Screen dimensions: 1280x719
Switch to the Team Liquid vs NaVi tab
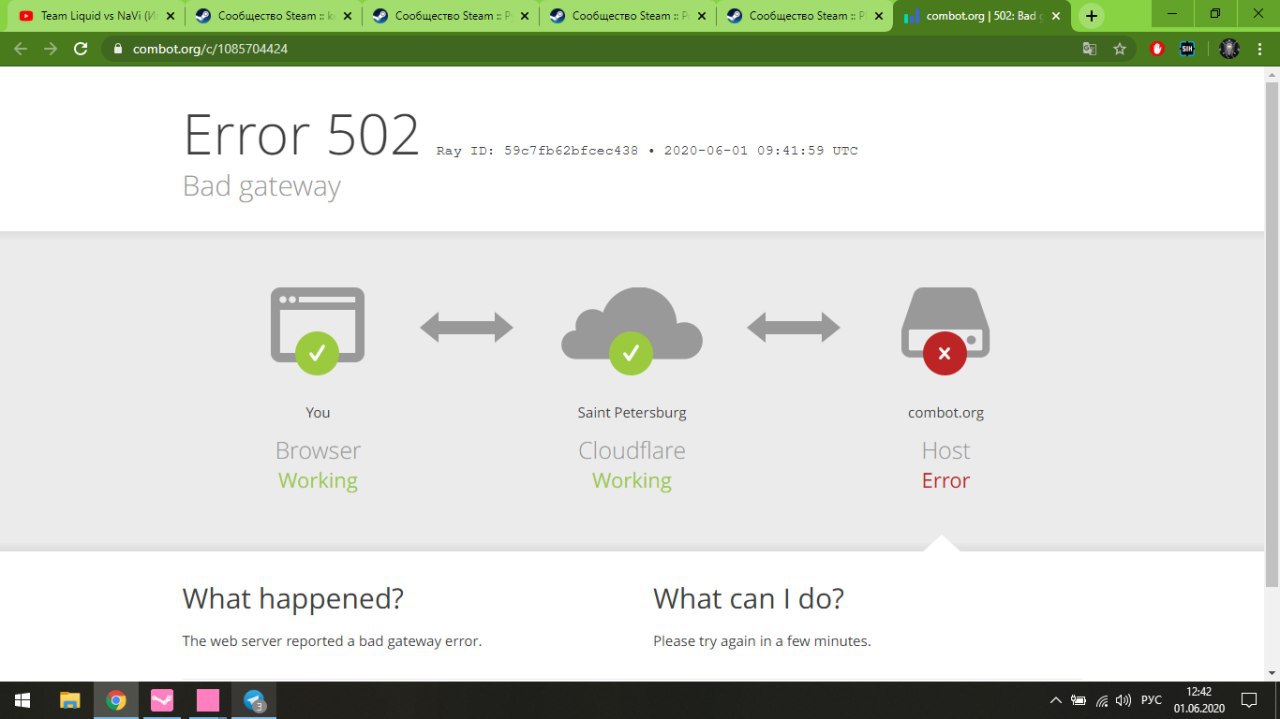96,16
